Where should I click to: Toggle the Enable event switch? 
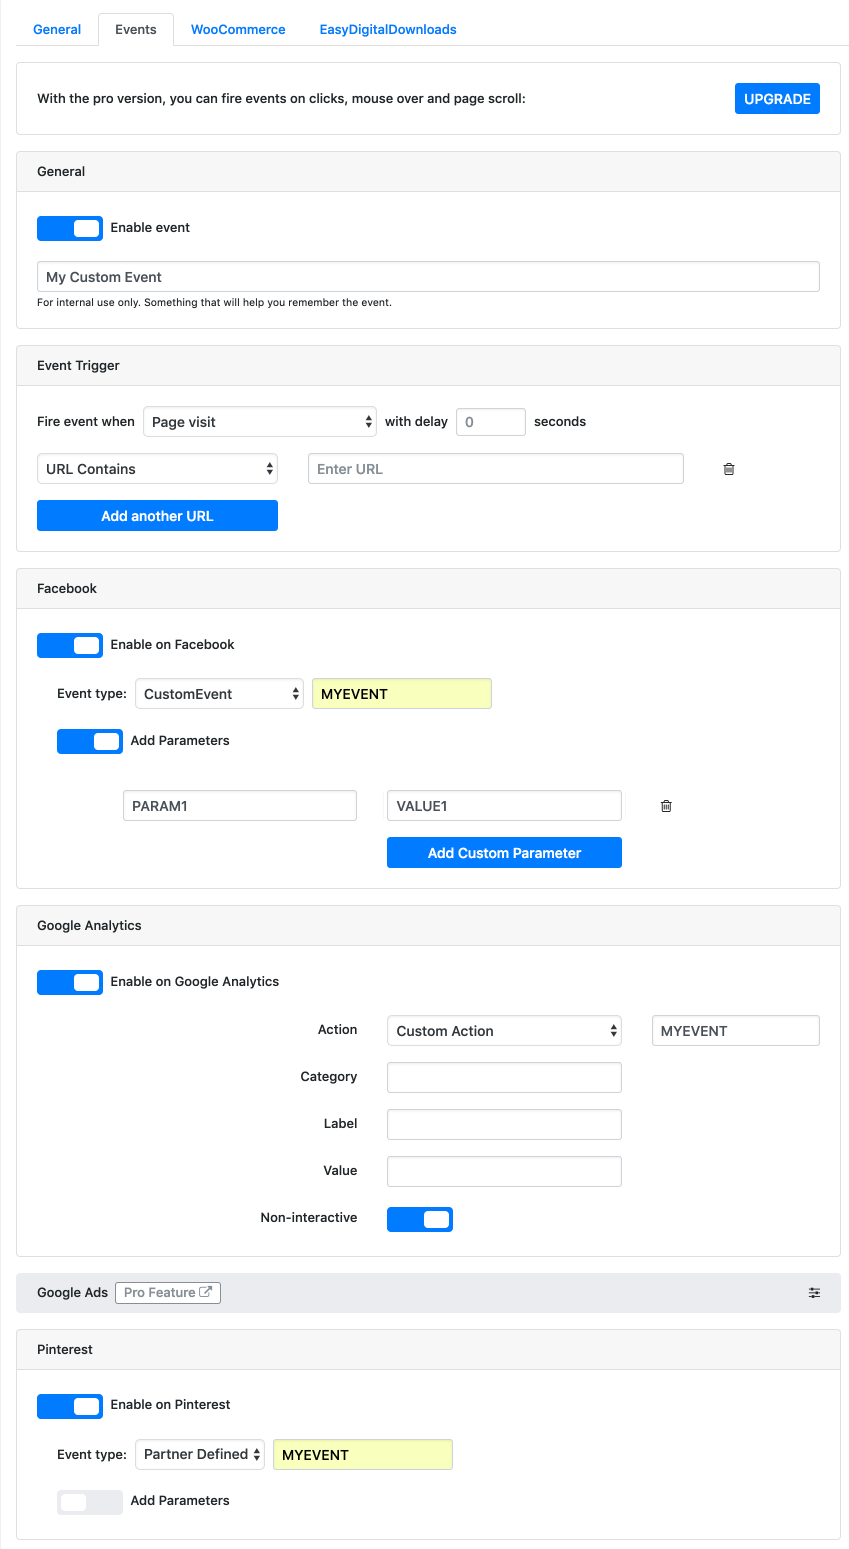click(70, 228)
